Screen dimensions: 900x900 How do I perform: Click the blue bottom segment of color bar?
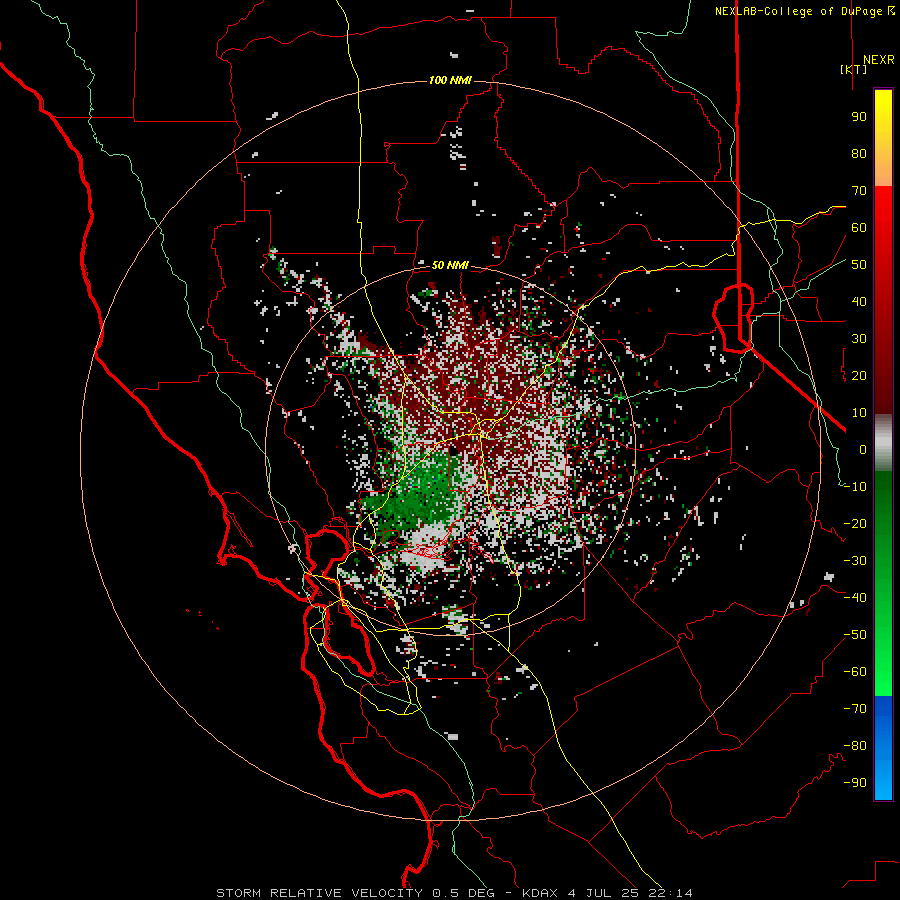click(x=883, y=747)
